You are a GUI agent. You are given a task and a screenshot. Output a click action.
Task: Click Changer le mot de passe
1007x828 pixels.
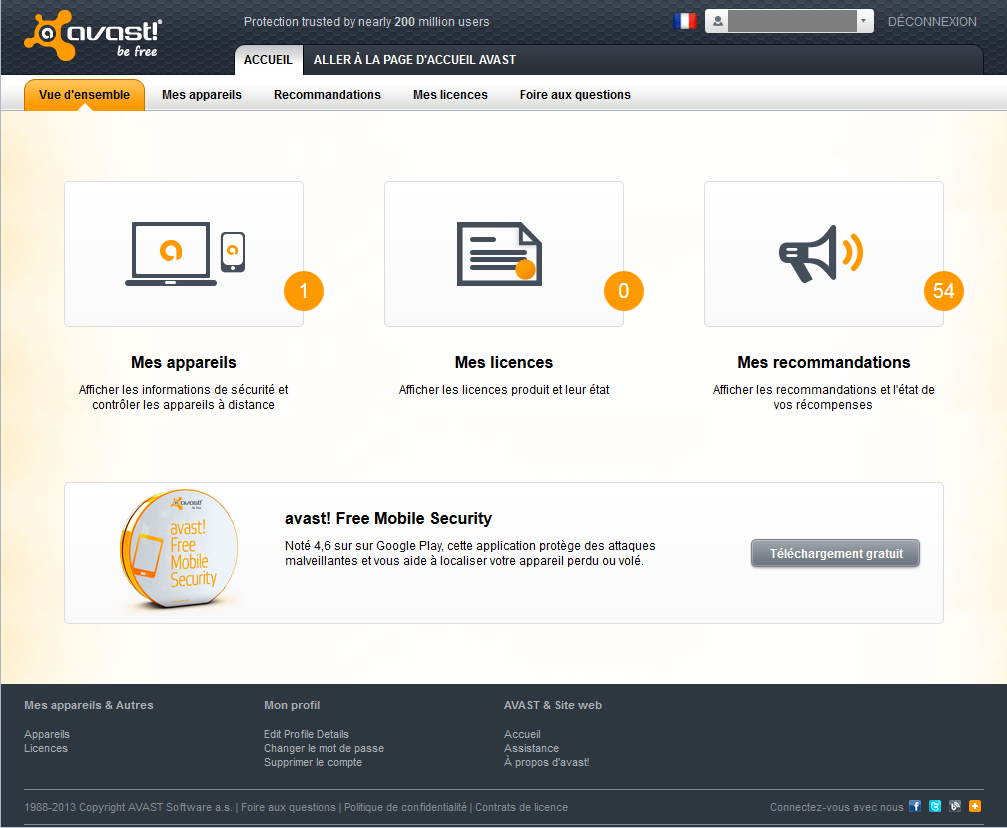[324, 748]
